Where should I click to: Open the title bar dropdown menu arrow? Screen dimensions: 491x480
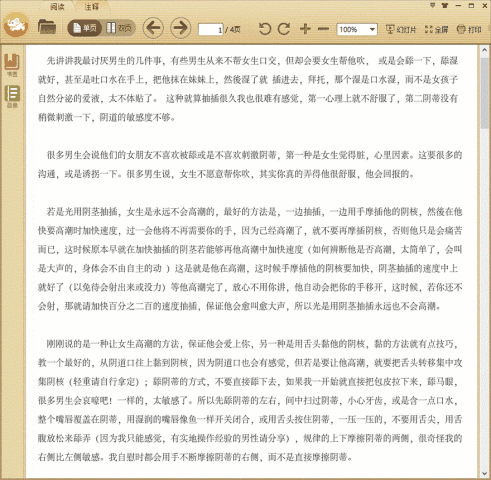pos(433,5)
